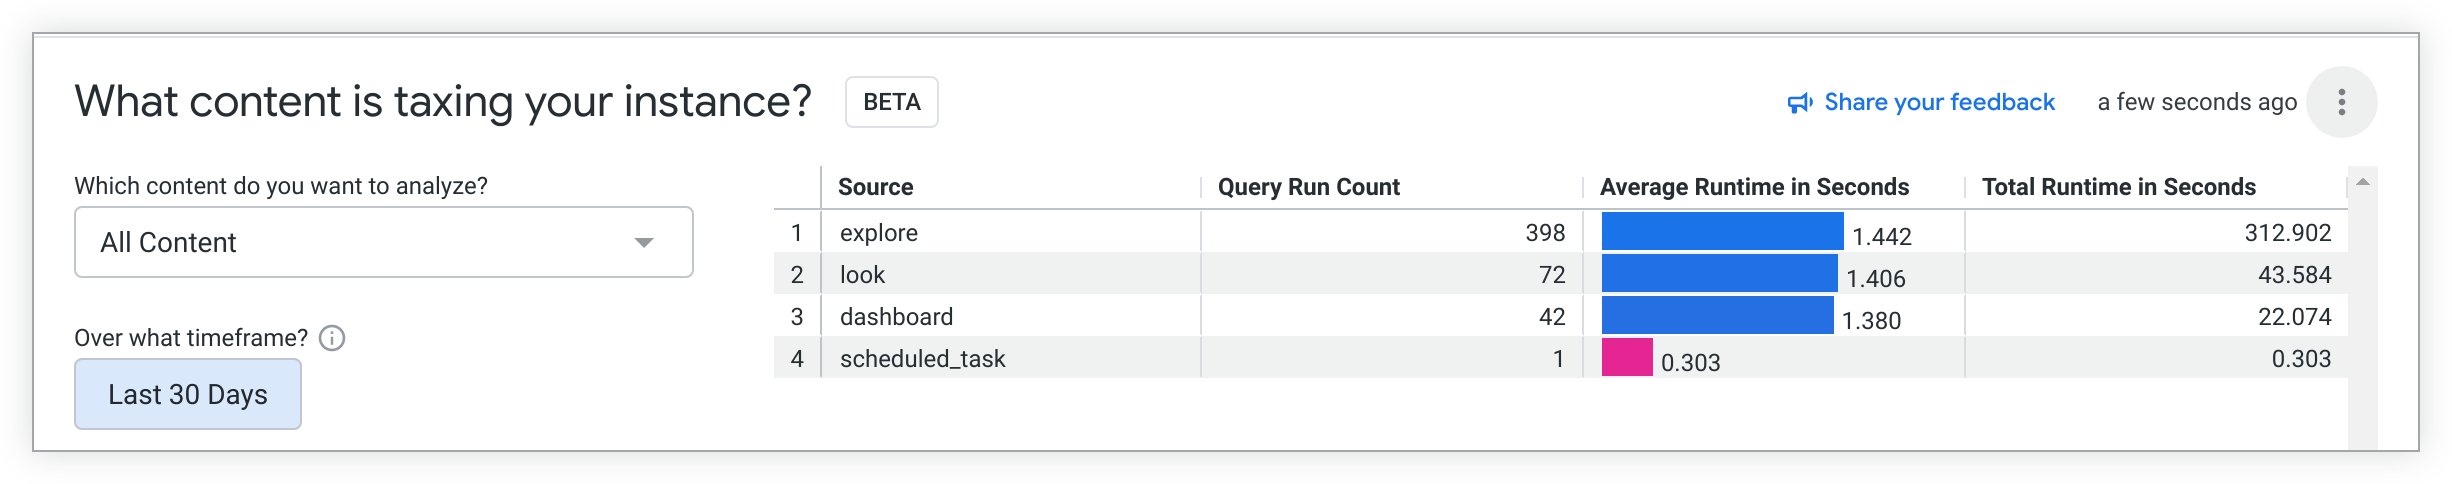
Task: Sort by Total Runtime in Seconds header
Action: click(x=2118, y=187)
